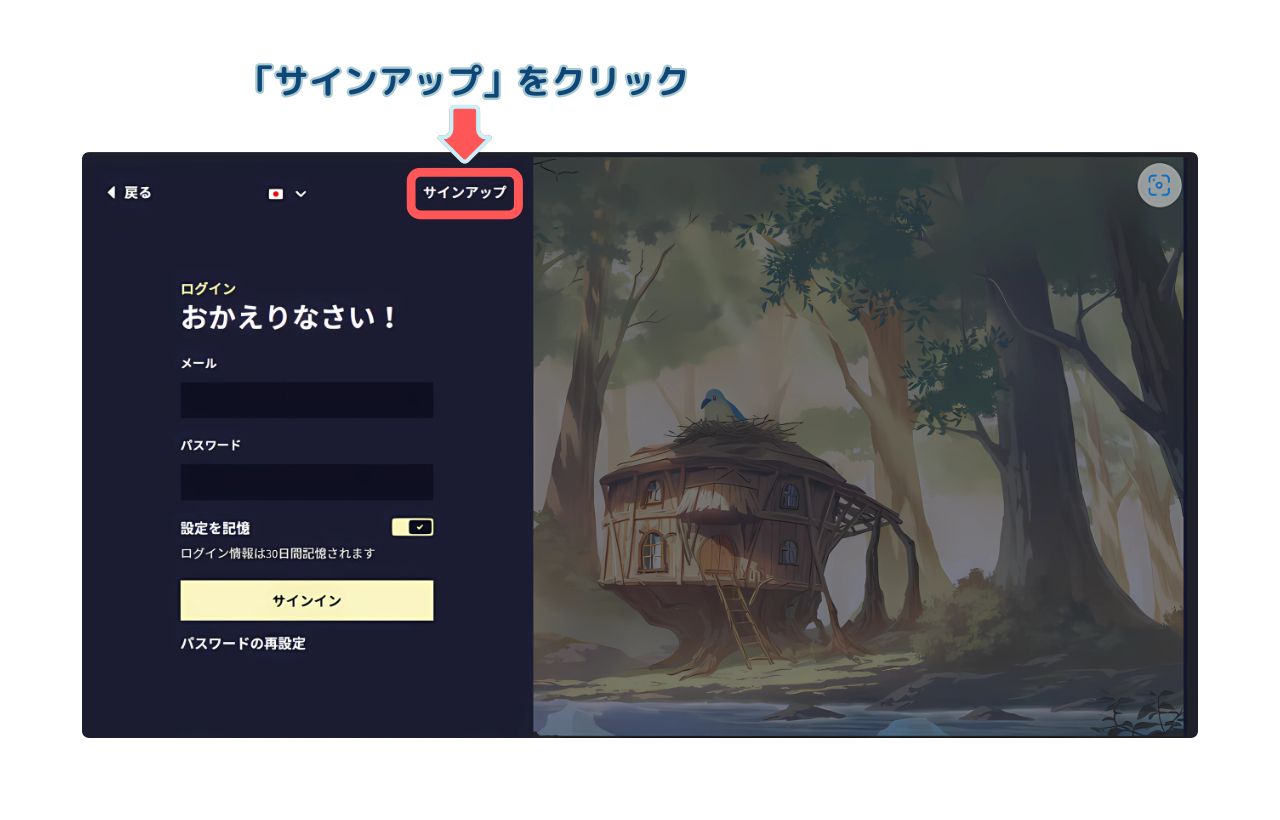
Task: Click the capture icon above the forest image
Action: click(x=1159, y=185)
